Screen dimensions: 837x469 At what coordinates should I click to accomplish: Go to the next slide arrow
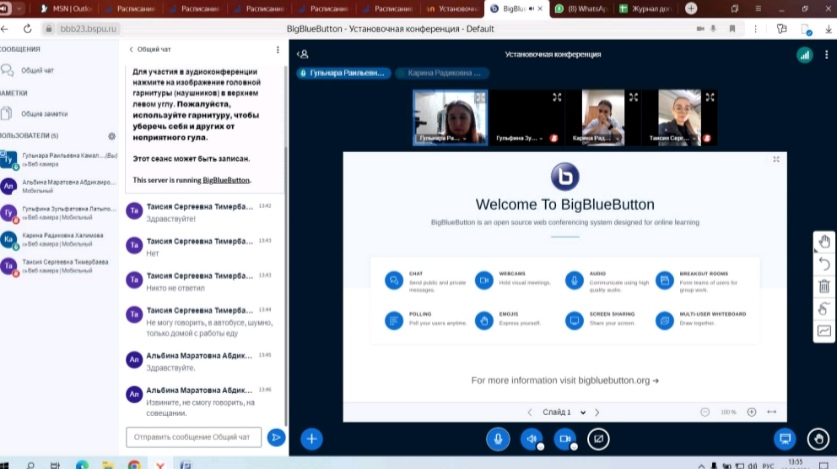pyautogui.click(x=597, y=412)
